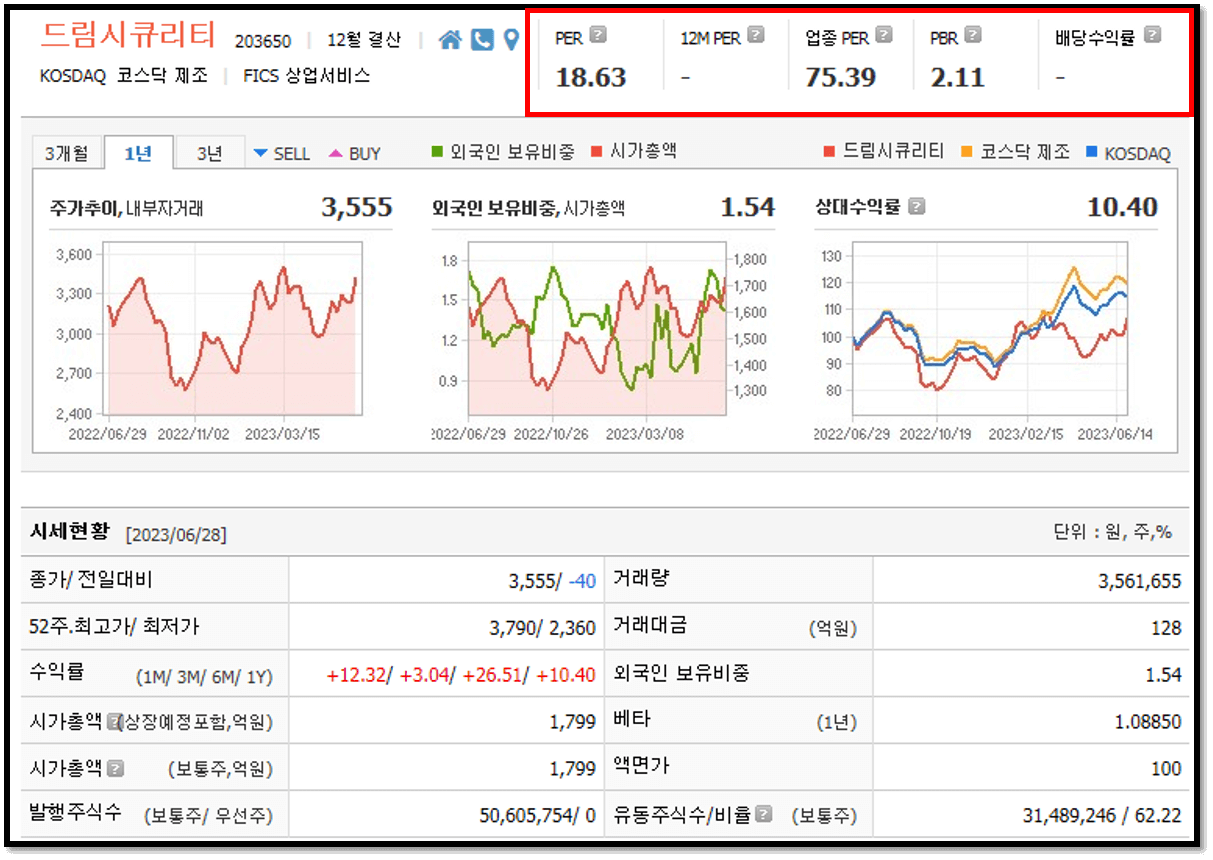1213x860 pixels.
Task: Click the 드림시큐리티 company title
Action: pos(128,35)
